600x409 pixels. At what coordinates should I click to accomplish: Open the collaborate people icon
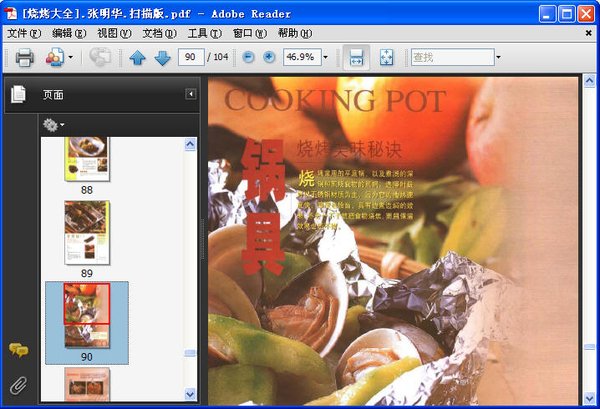tap(55, 58)
